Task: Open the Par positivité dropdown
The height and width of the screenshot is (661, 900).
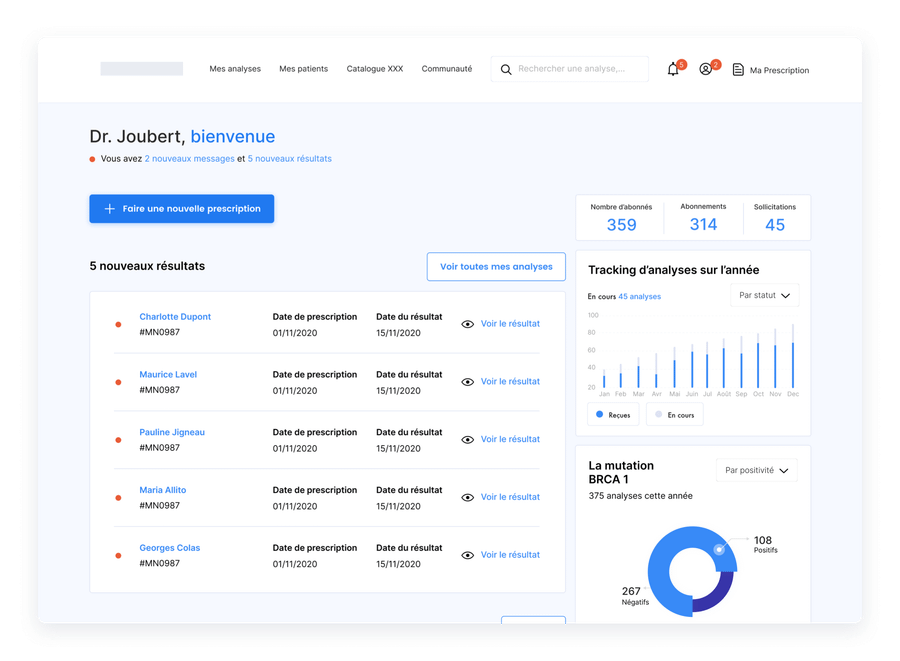Action: (x=757, y=470)
